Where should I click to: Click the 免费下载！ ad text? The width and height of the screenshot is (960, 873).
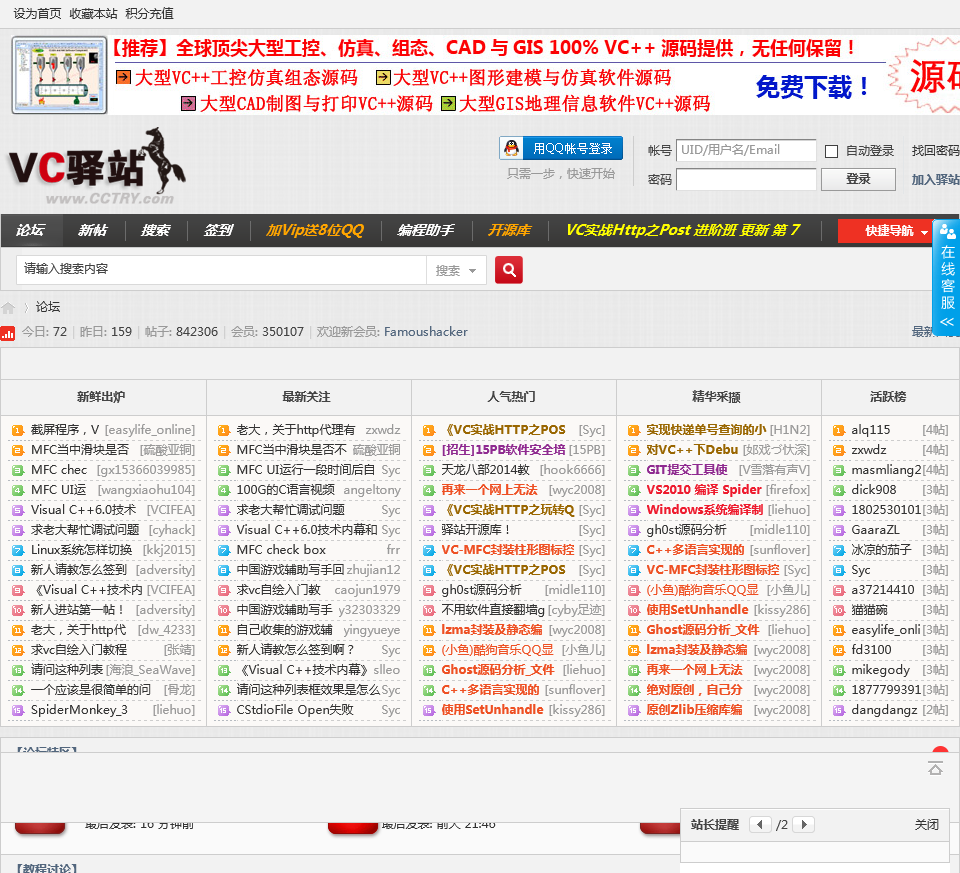(x=812, y=86)
